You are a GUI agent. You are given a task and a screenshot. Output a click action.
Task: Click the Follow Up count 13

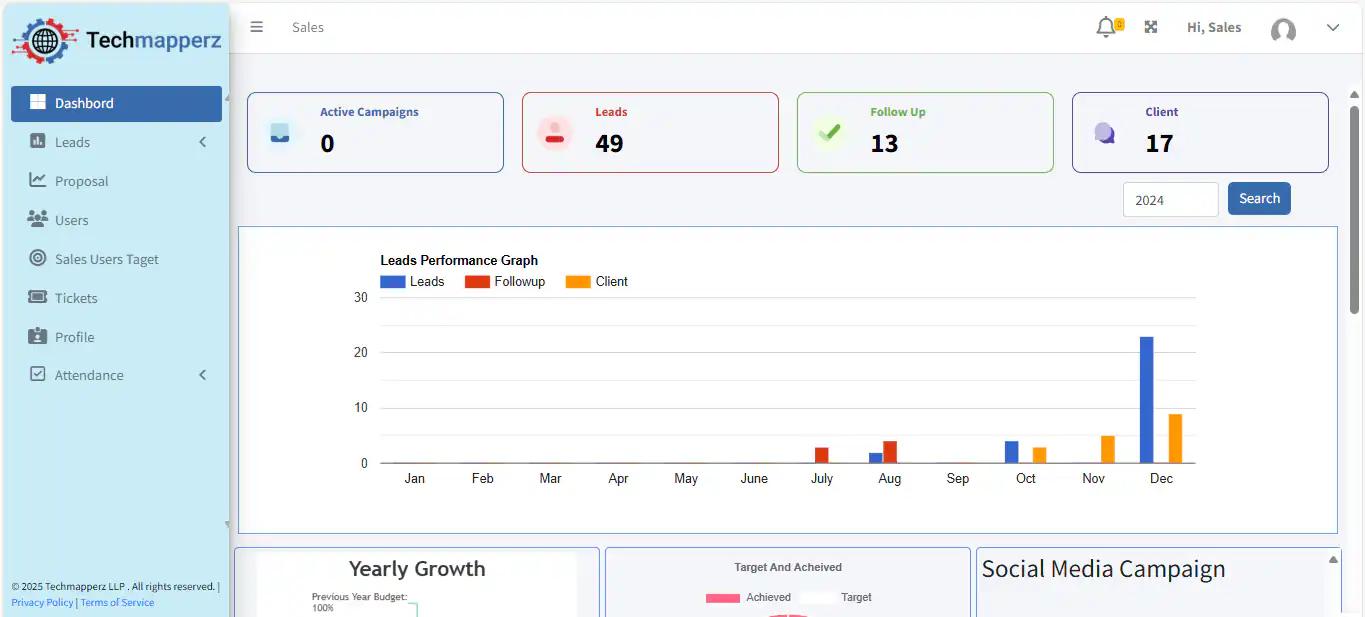pyautogui.click(x=884, y=144)
